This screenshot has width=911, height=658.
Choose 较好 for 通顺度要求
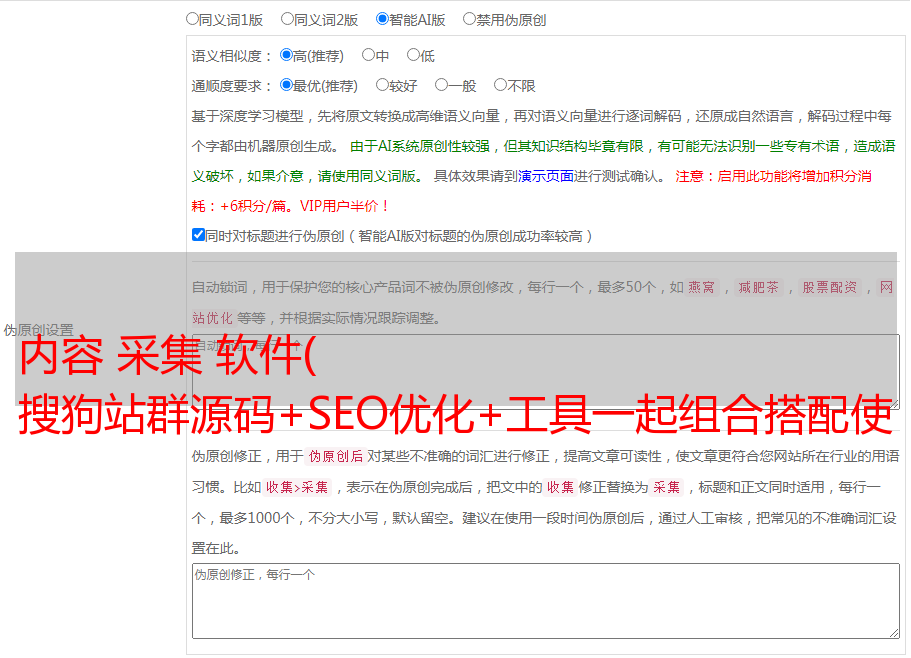click(x=383, y=86)
